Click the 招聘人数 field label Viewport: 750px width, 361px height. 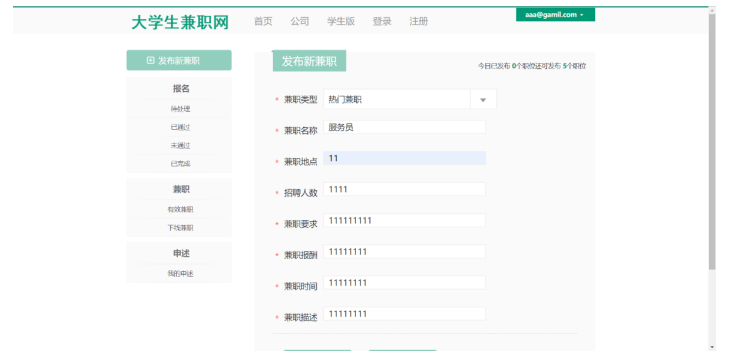[x=300, y=193]
